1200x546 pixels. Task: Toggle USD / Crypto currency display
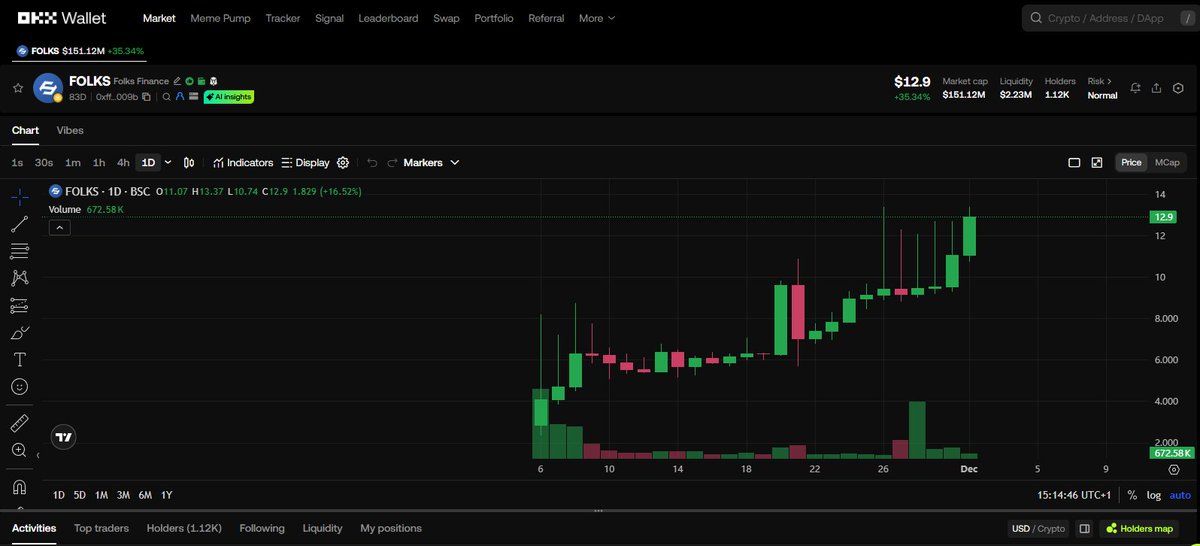pyautogui.click(x=1039, y=528)
